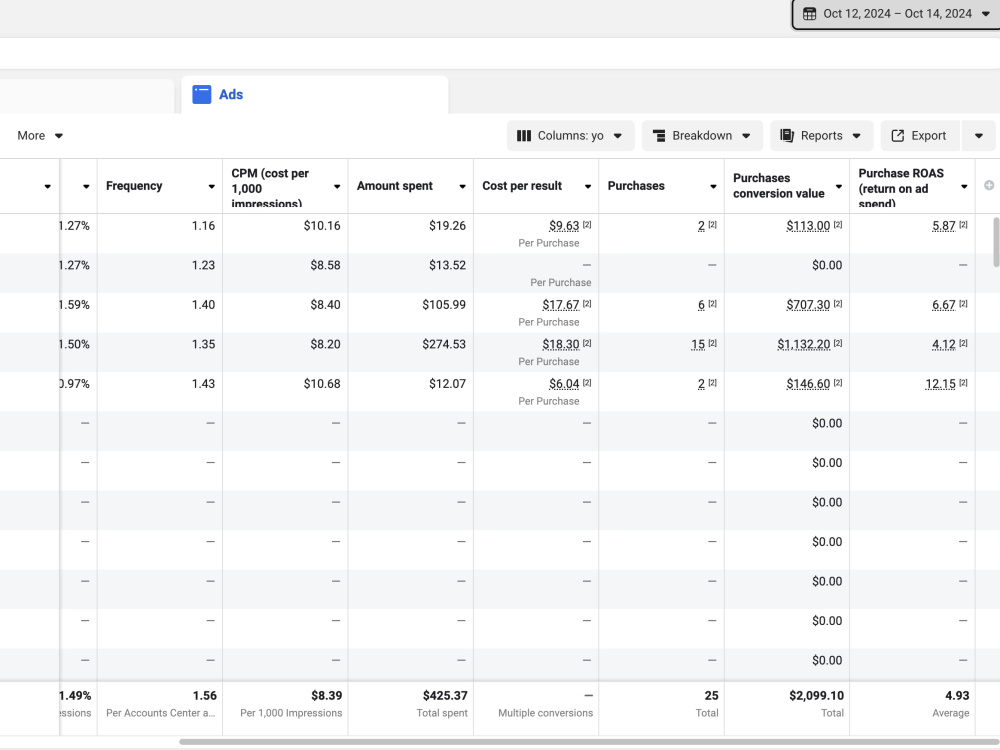This screenshot has width=1000, height=750.
Task: Open the Amount spent column menu arrow
Action: coord(462,187)
